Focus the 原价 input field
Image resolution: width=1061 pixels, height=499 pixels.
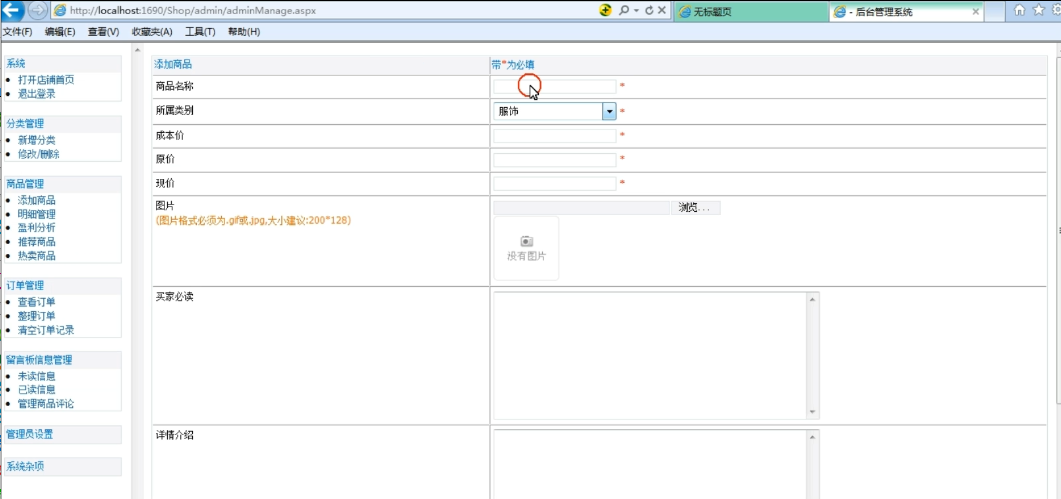pos(555,160)
